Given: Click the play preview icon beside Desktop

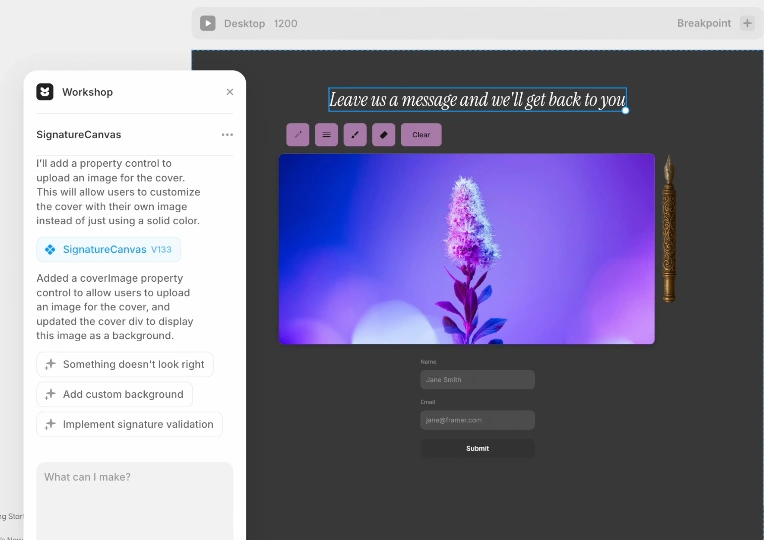Looking at the screenshot, I should click(x=208, y=23).
